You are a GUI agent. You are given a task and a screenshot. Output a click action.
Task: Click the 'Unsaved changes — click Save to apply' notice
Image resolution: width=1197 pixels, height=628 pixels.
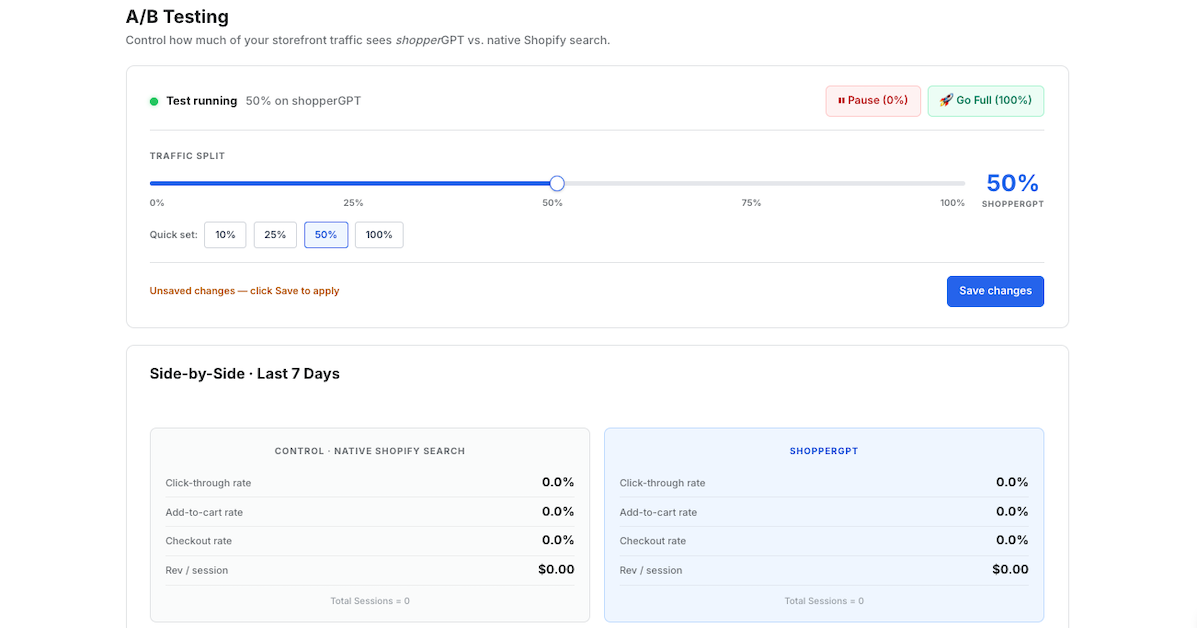244,291
